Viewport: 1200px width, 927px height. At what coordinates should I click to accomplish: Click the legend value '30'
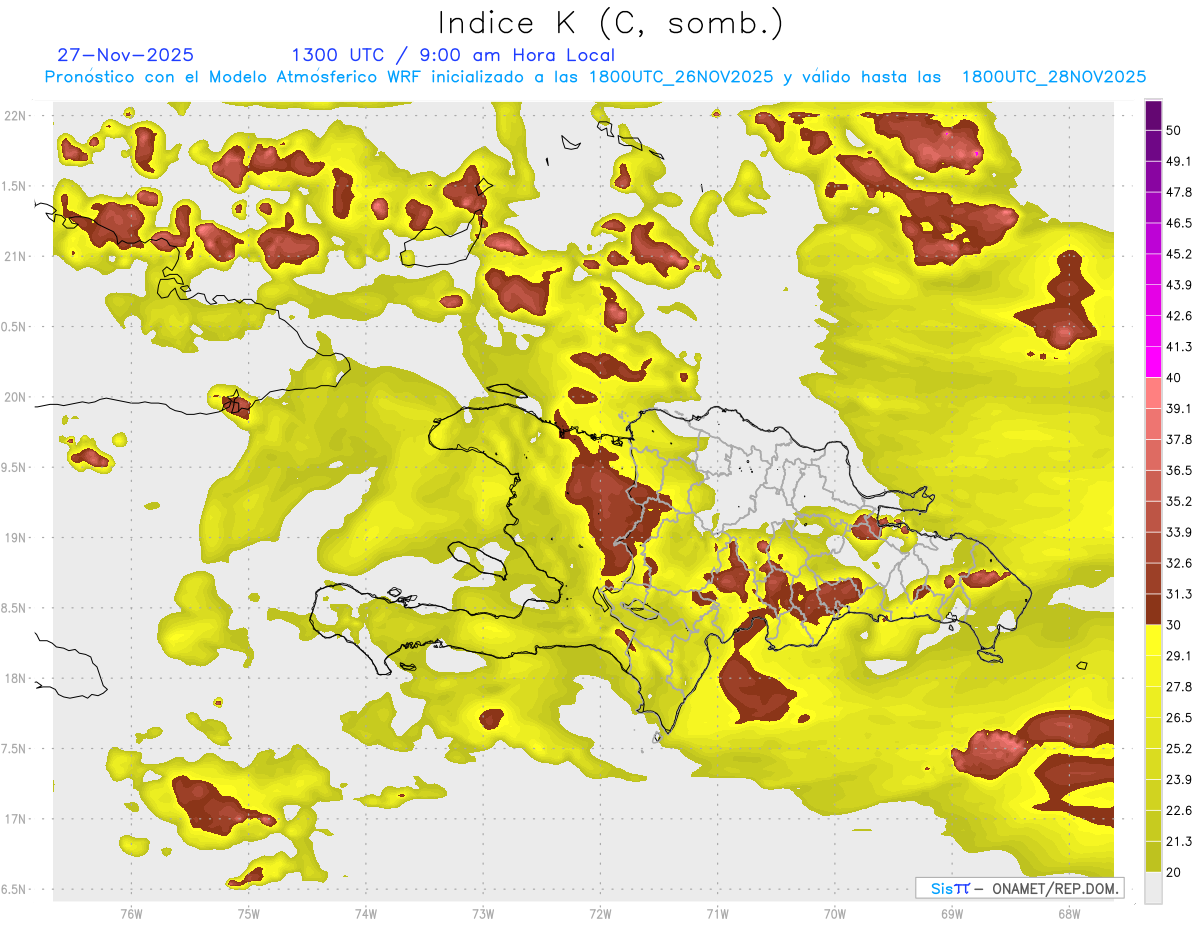1174,625
